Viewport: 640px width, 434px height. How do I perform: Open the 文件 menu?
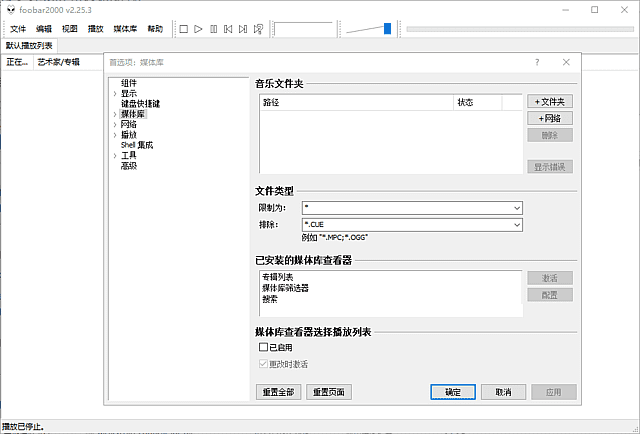coord(18,29)
